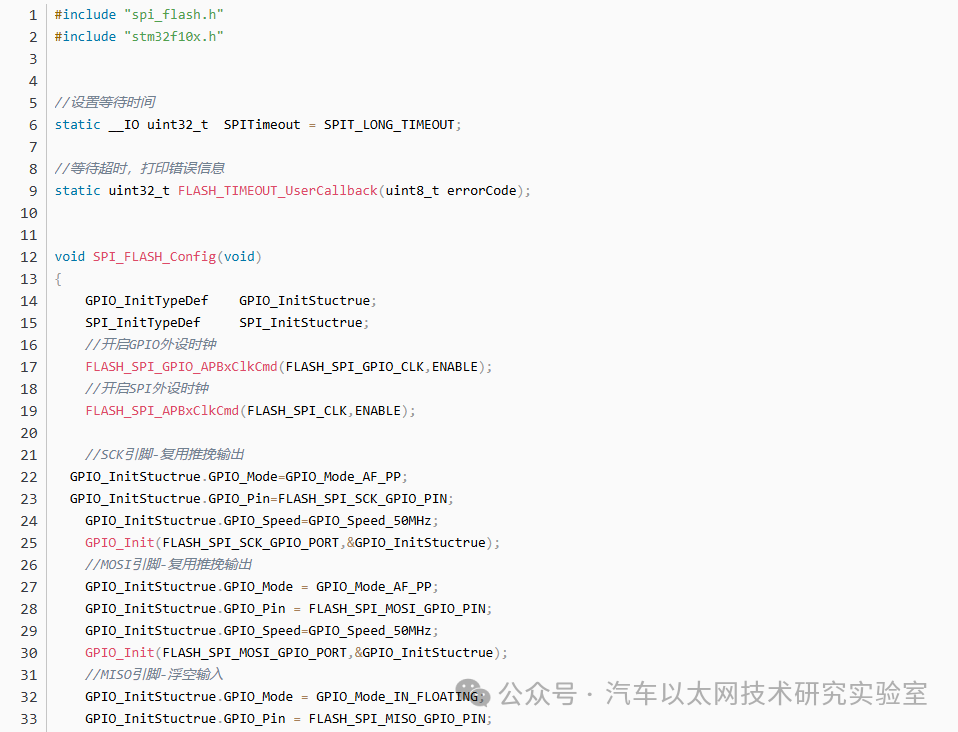
Task: Click the "spi_flash.h" include string
Action: (174, 15)
